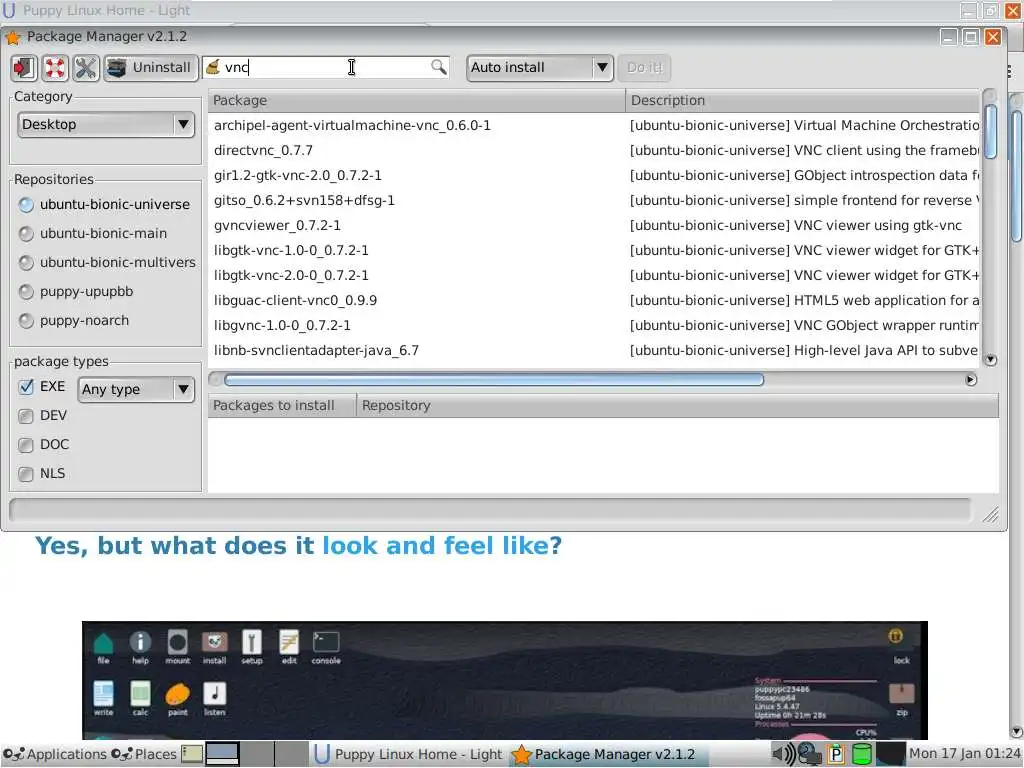Click the green storage drive tray icon
1024x768 pixels.
tap(862, 754)
